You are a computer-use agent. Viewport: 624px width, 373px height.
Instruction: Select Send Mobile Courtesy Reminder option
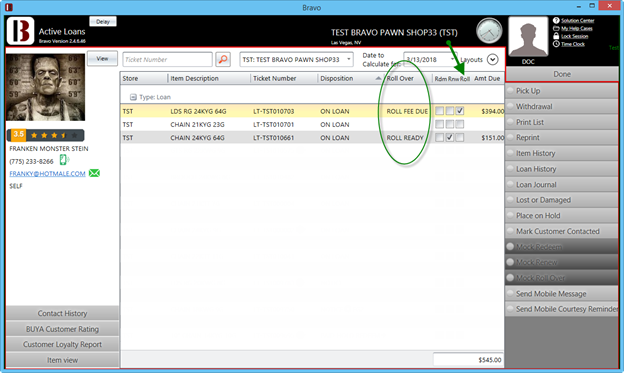coord(562,309)
